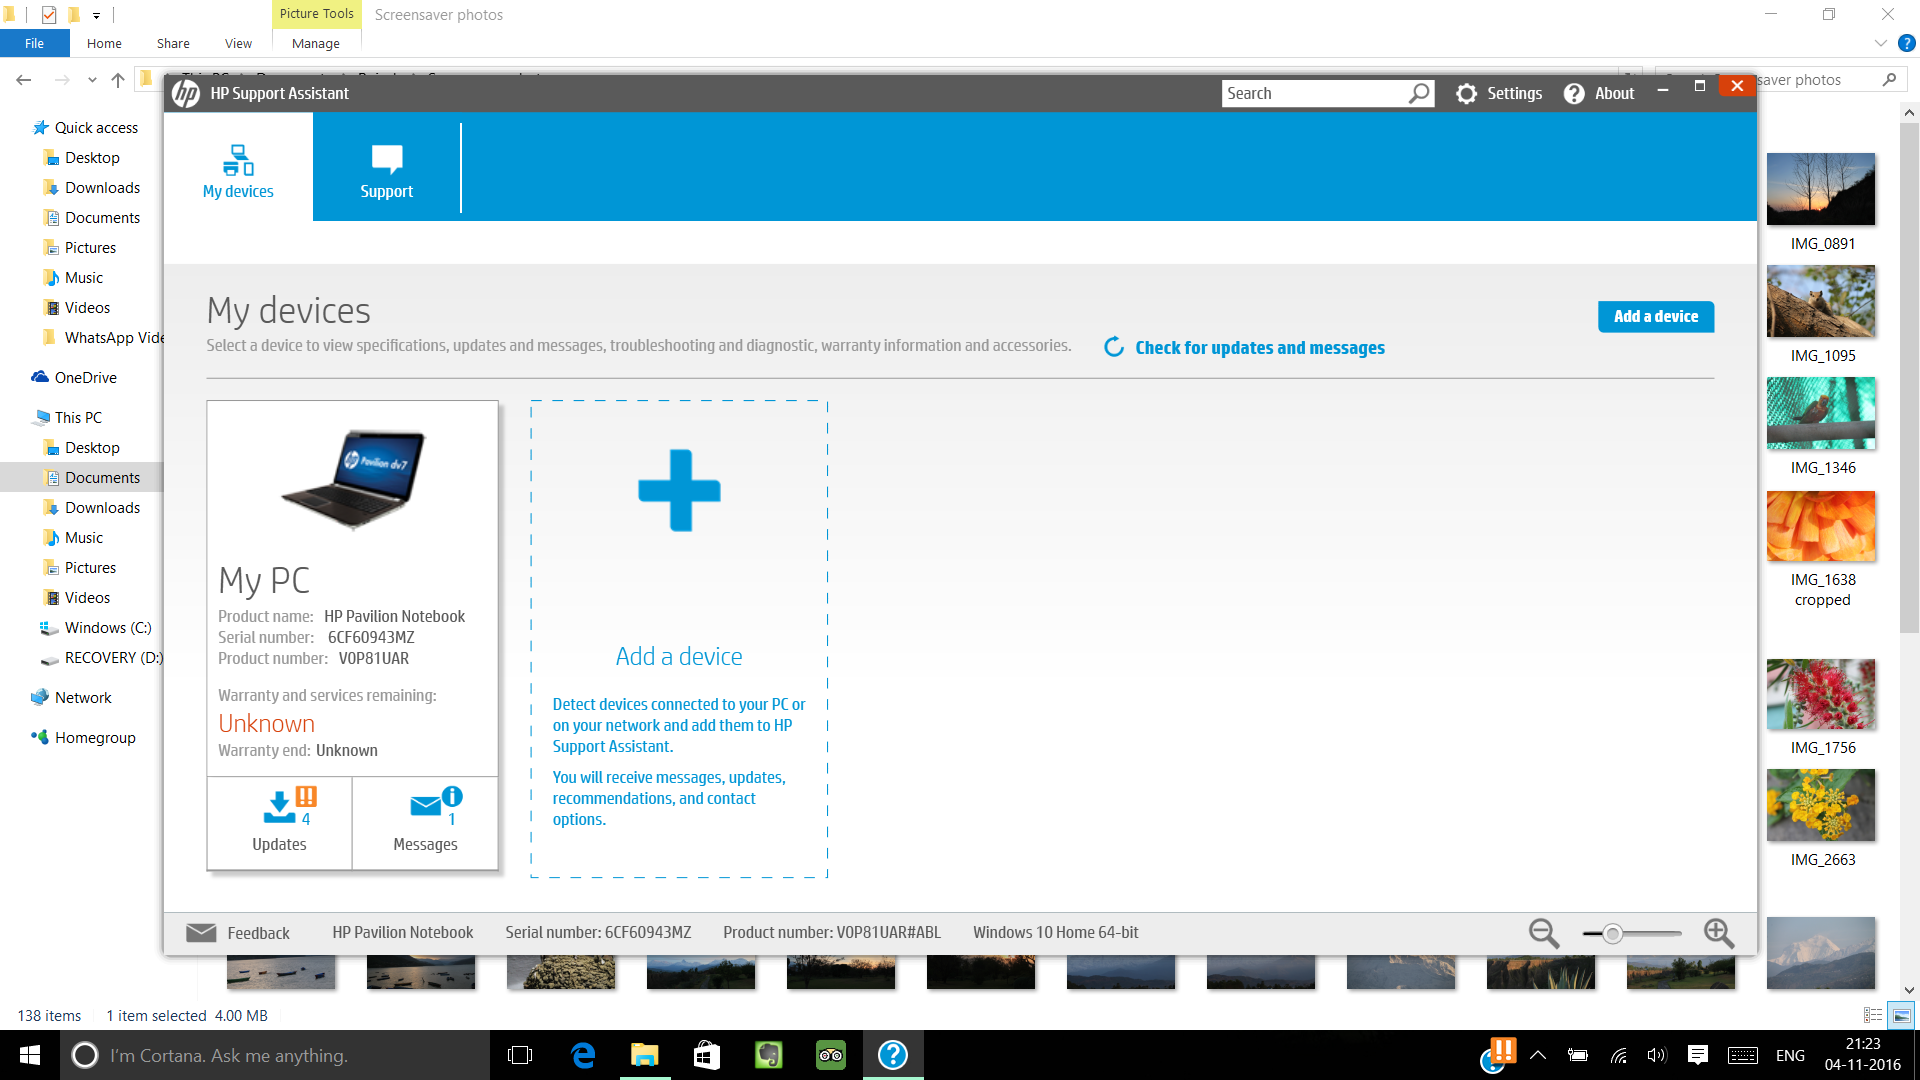Viewport: 1920px width, 1080px height.
Task: Open the View ribbon tab in Explorer
Action: pyautogui.click(x=238, y=43)
